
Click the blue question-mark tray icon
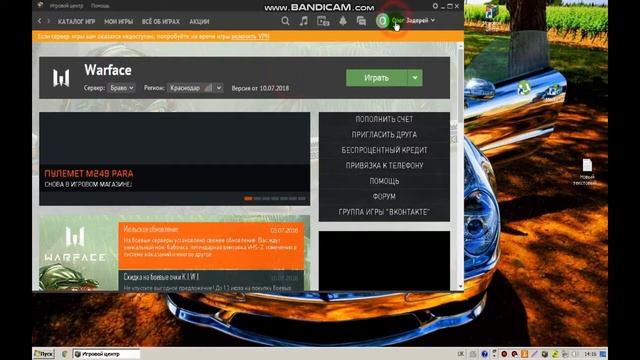(x=484, y=354)
